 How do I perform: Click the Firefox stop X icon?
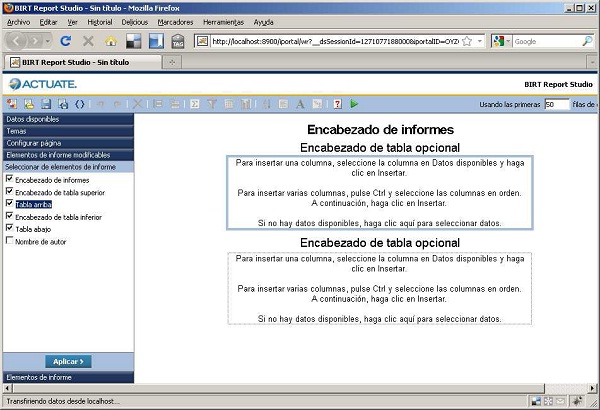(88, 41)
